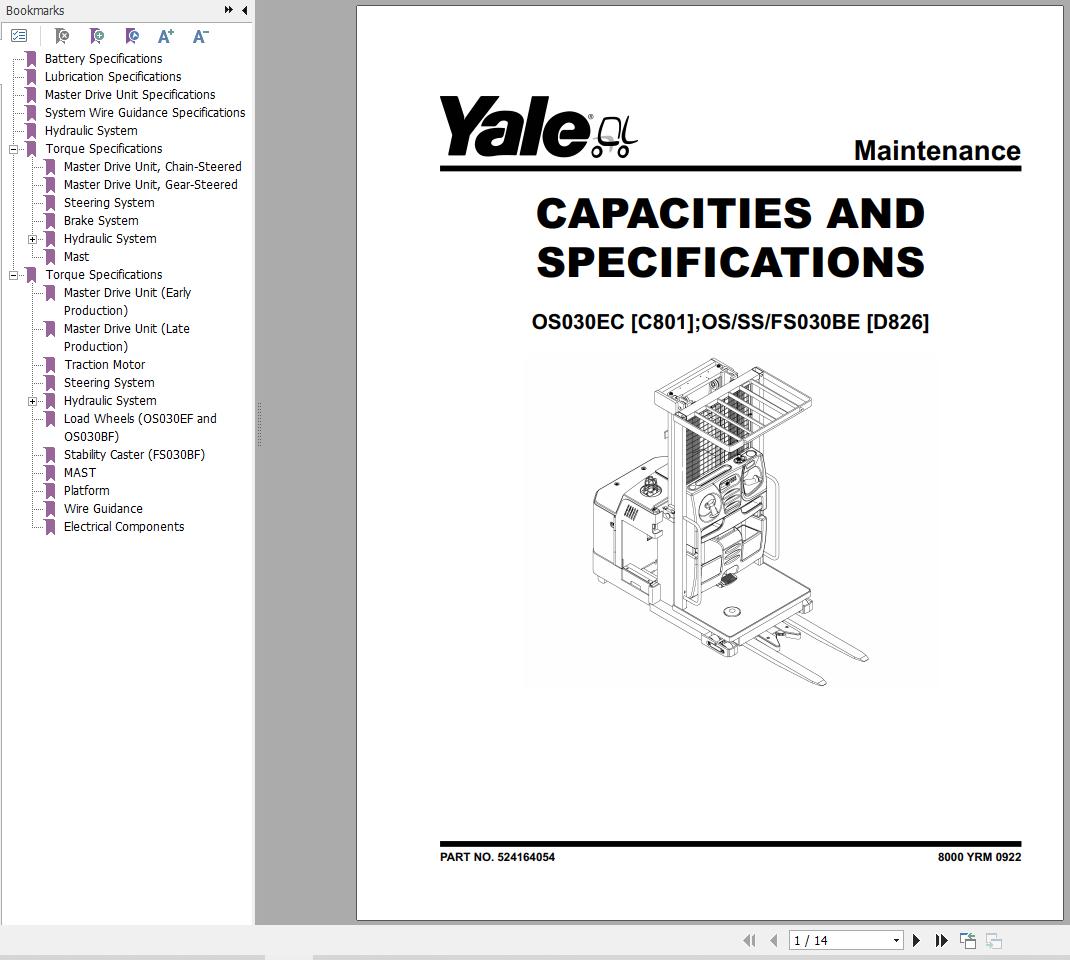Open the bookmarks options menu icon

click(19, 35)
